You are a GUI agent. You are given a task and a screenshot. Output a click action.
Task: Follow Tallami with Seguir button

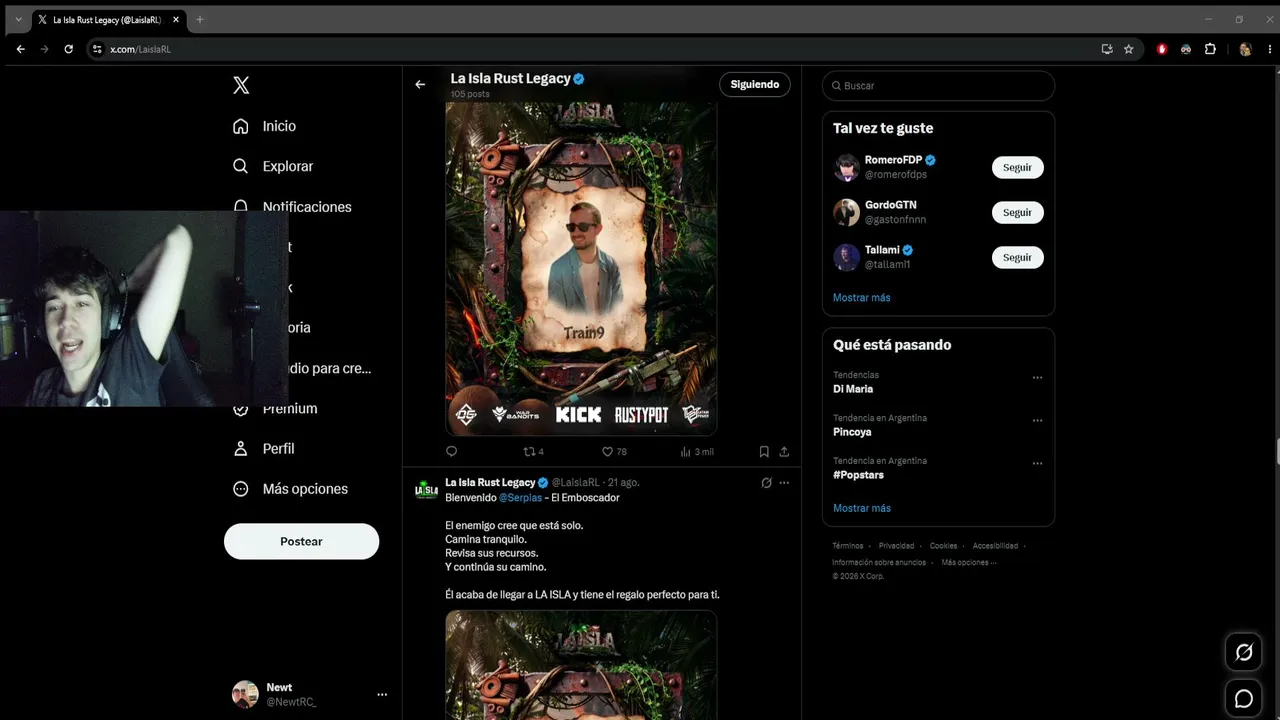coord(1018,257)
